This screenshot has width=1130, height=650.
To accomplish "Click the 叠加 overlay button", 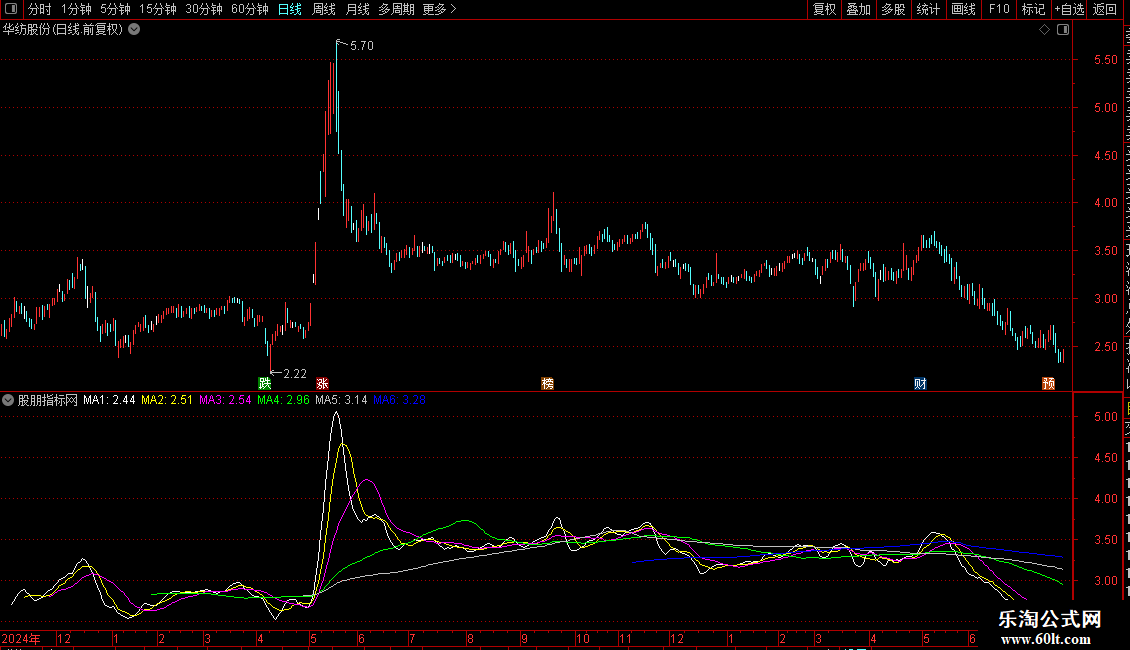I will coord(859,9).
